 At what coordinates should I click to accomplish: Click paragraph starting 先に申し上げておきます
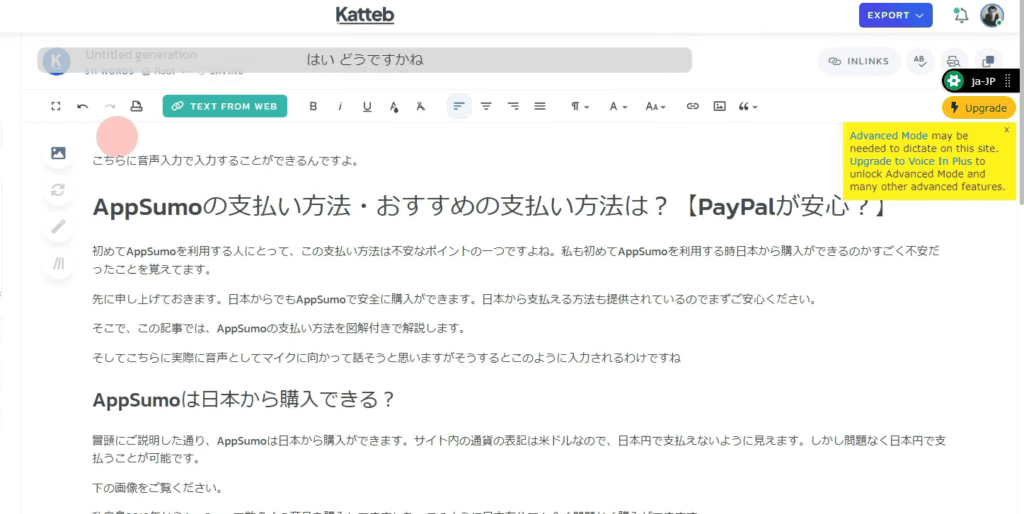click(x=455, y=300)
